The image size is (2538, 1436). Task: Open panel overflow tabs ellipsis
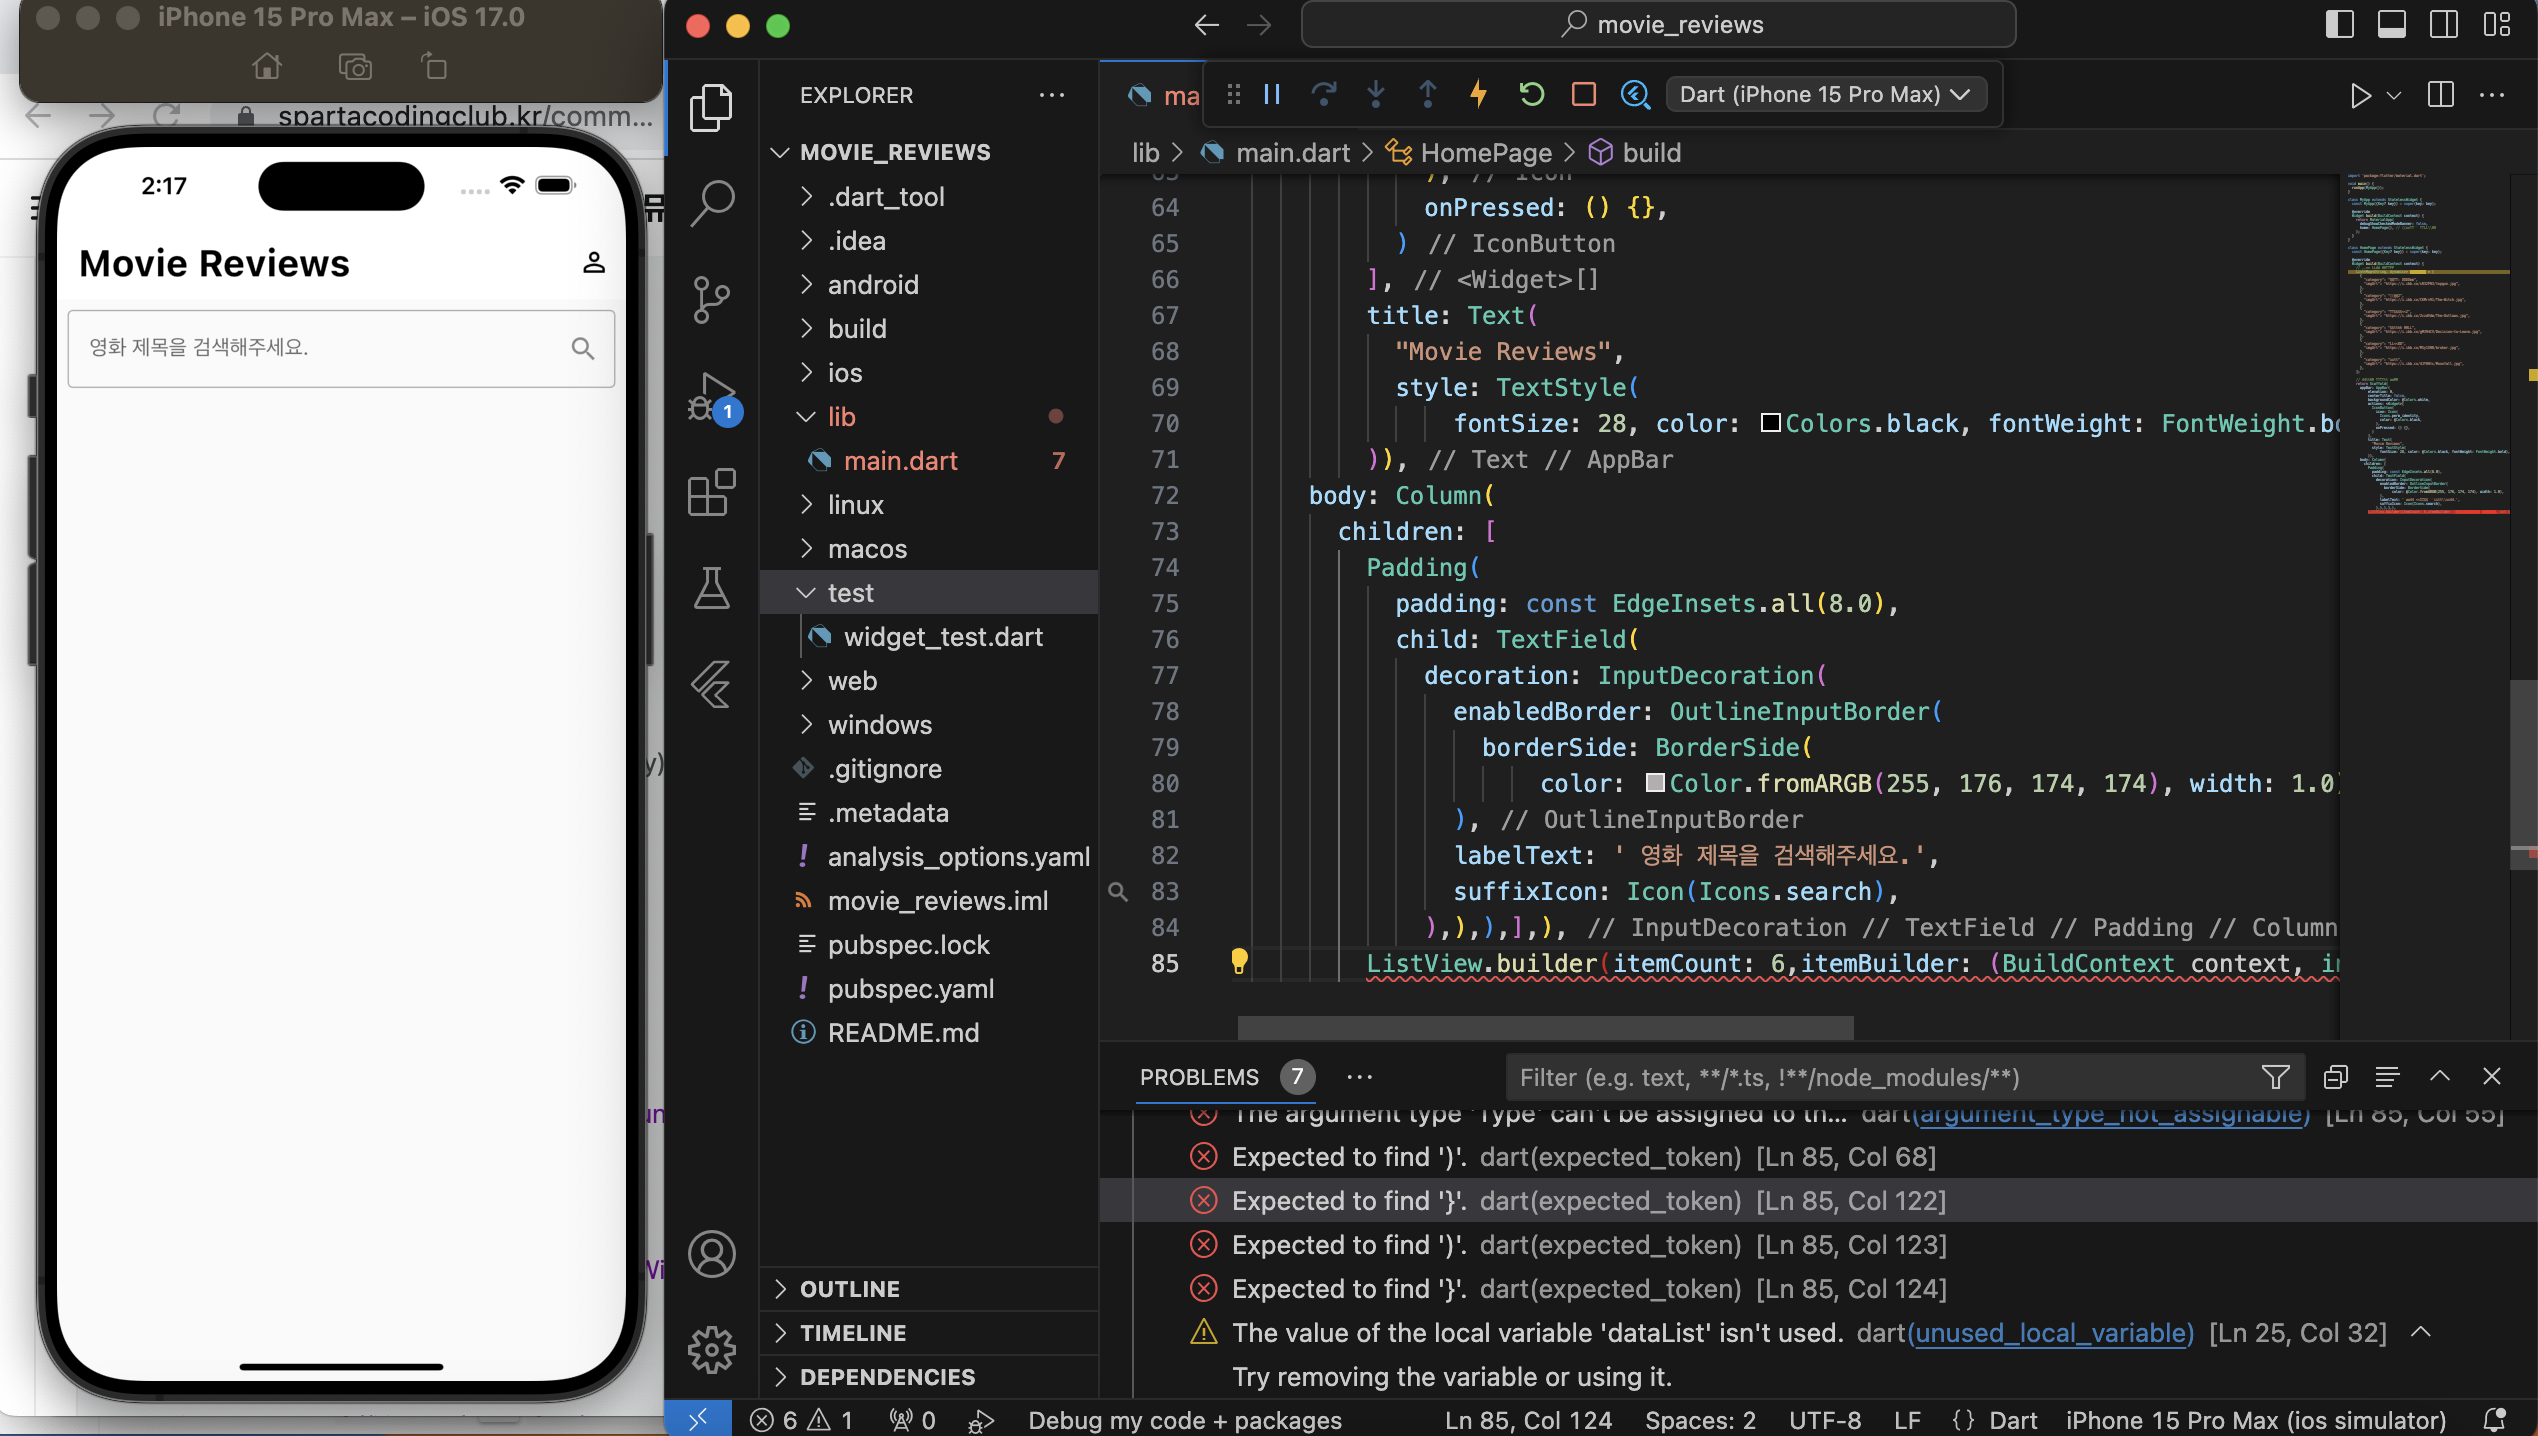tap(1360, 1077)
